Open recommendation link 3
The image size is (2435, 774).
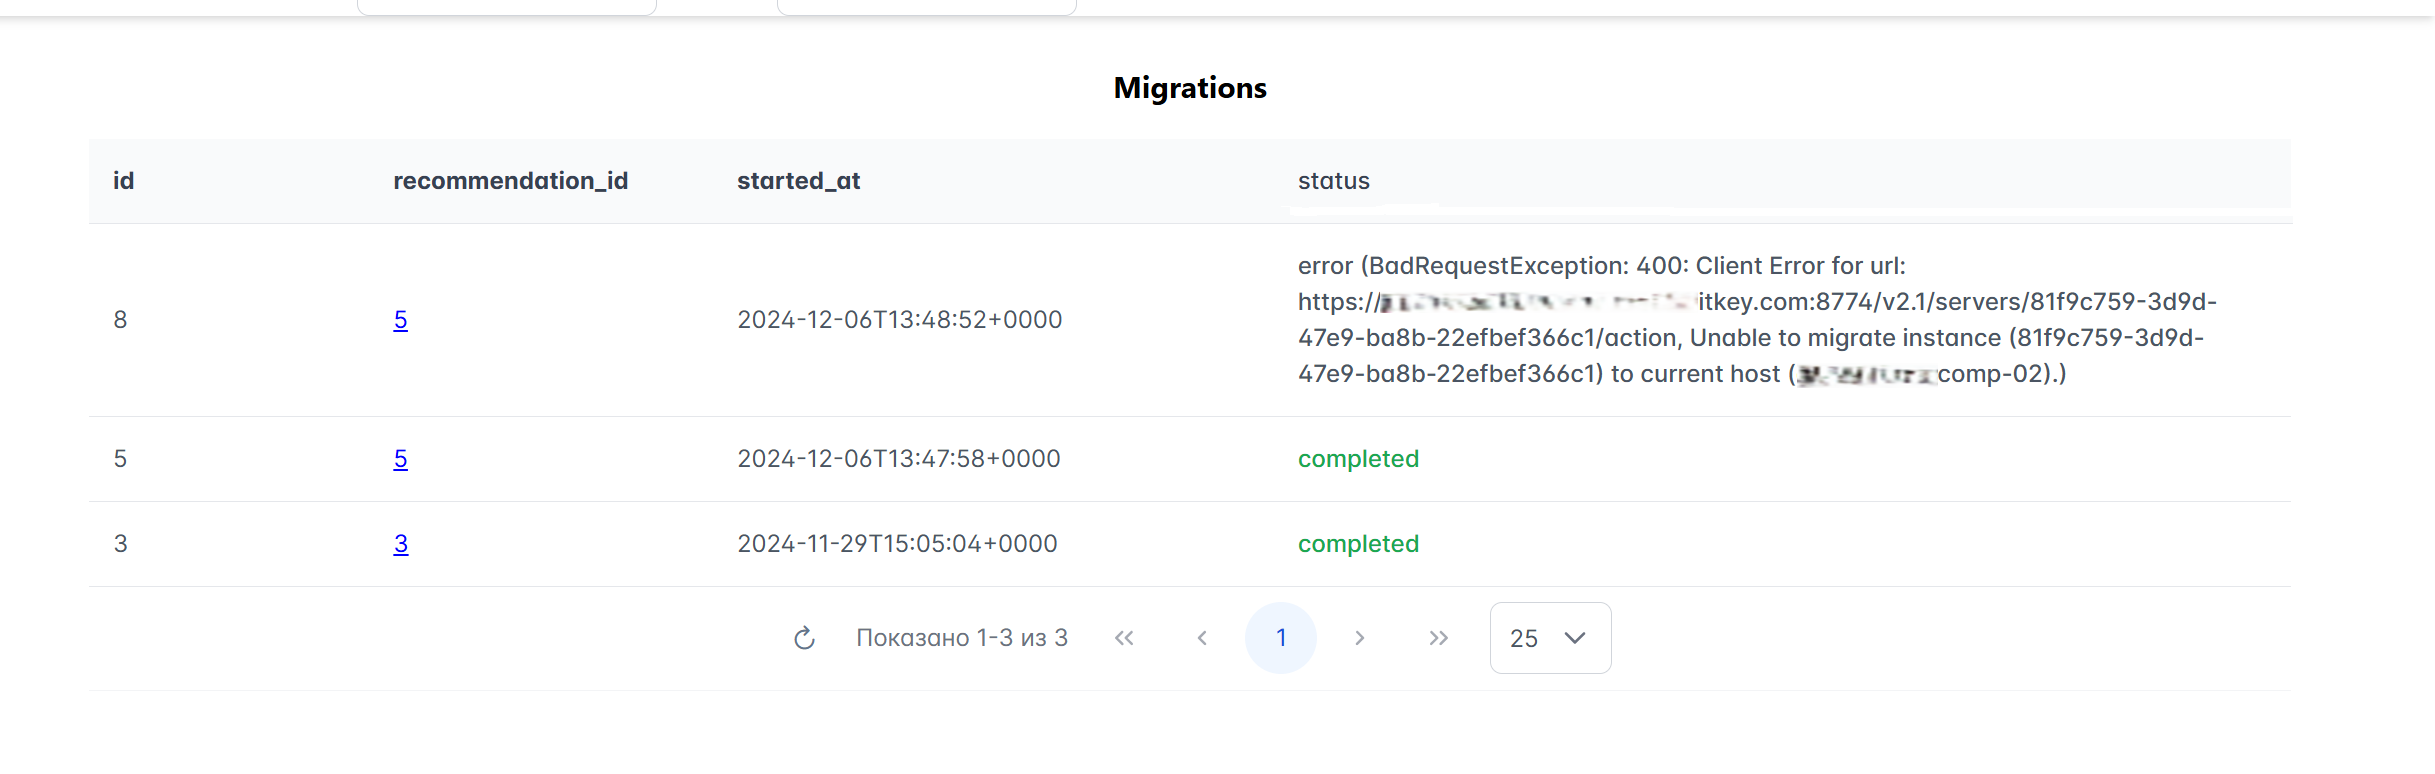pos(400,544)
